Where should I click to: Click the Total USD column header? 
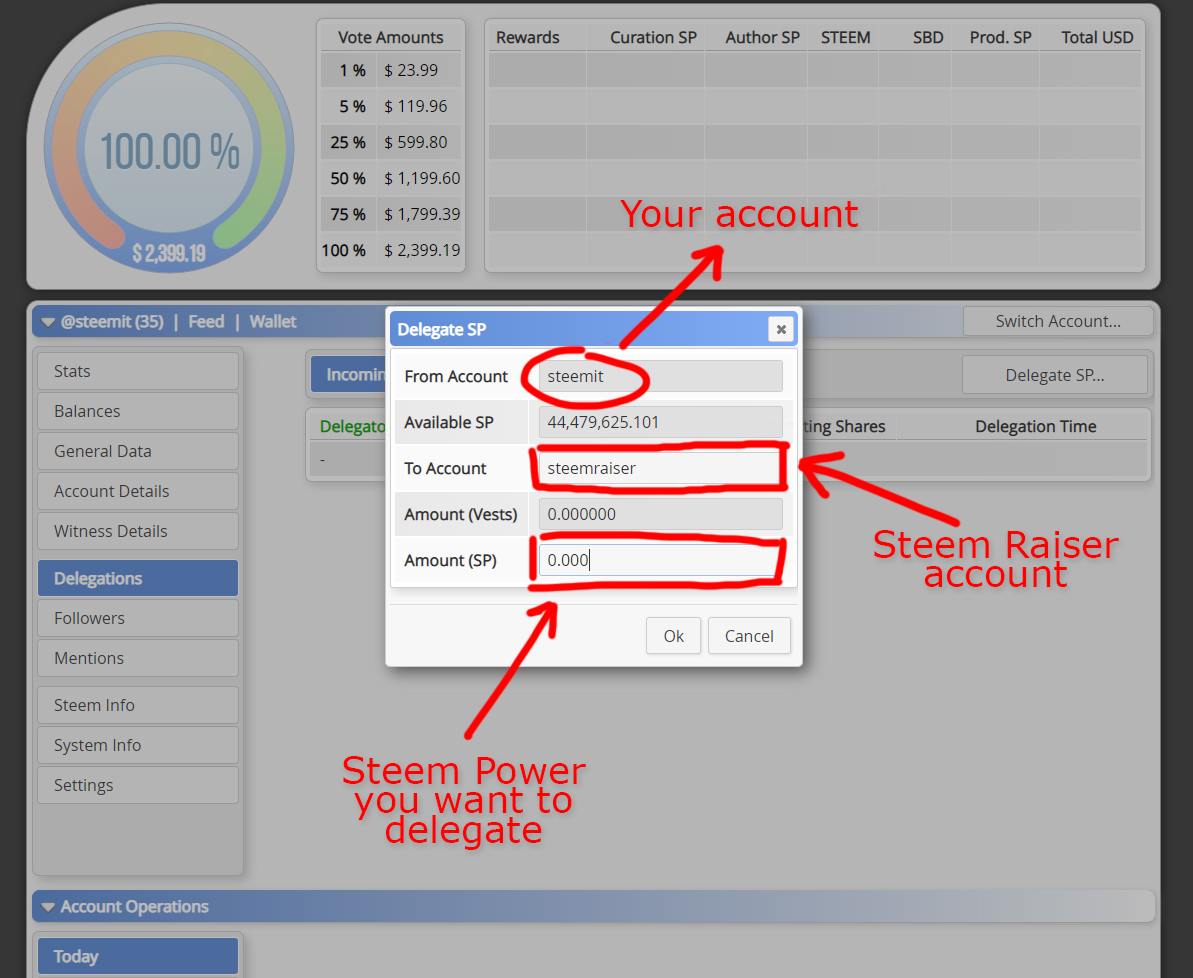click(1097, 37)
